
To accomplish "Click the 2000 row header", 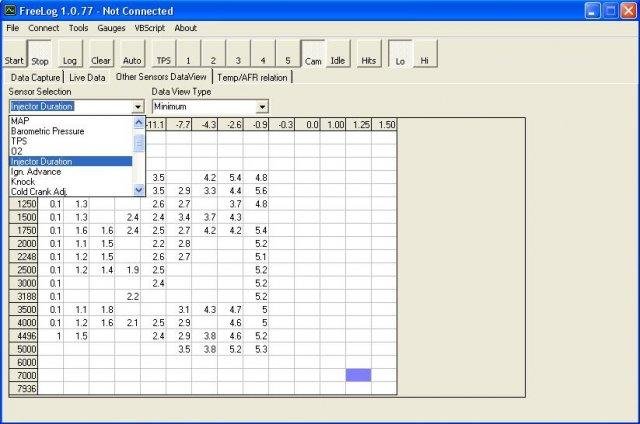I will 24,244.
